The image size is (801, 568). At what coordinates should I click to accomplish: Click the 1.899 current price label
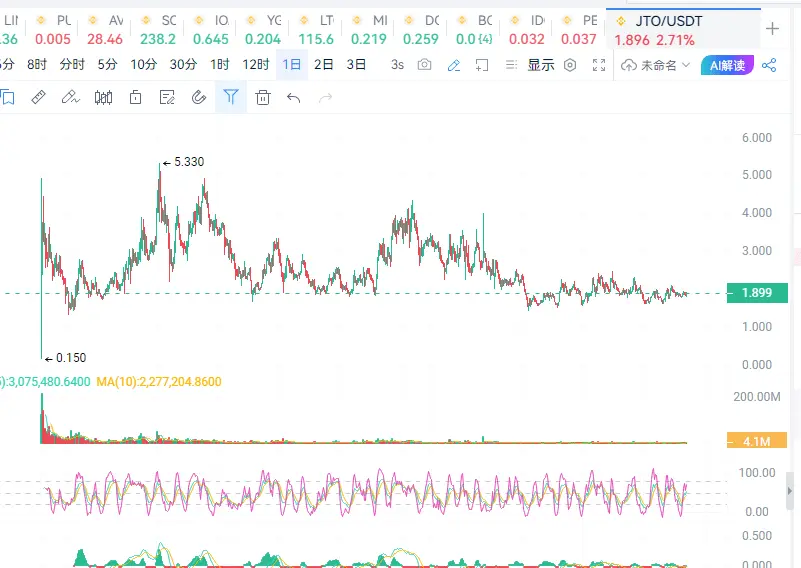757,293
